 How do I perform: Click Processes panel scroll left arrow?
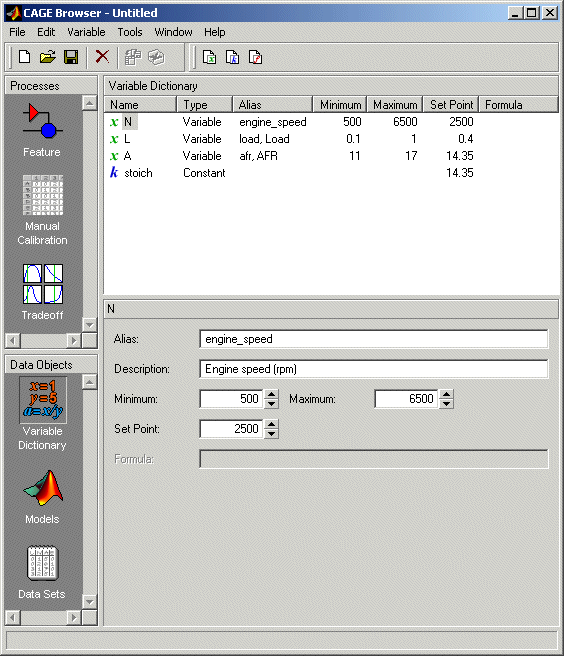(x=13, y=341)
